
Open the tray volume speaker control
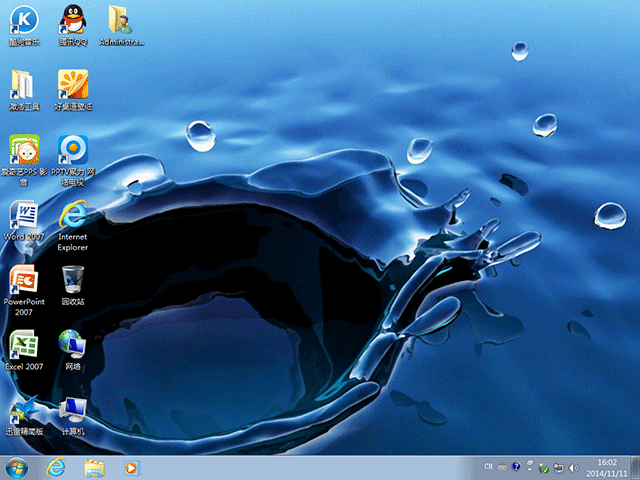tap(574, 467)
